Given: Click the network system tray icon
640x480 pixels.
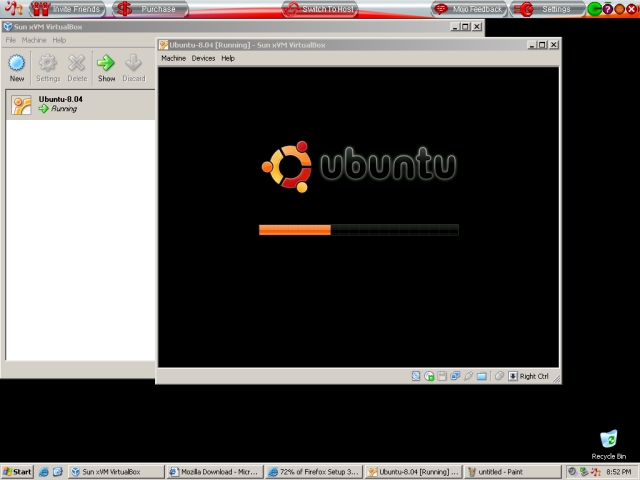Looking at the screenshot, I should 584,472.
